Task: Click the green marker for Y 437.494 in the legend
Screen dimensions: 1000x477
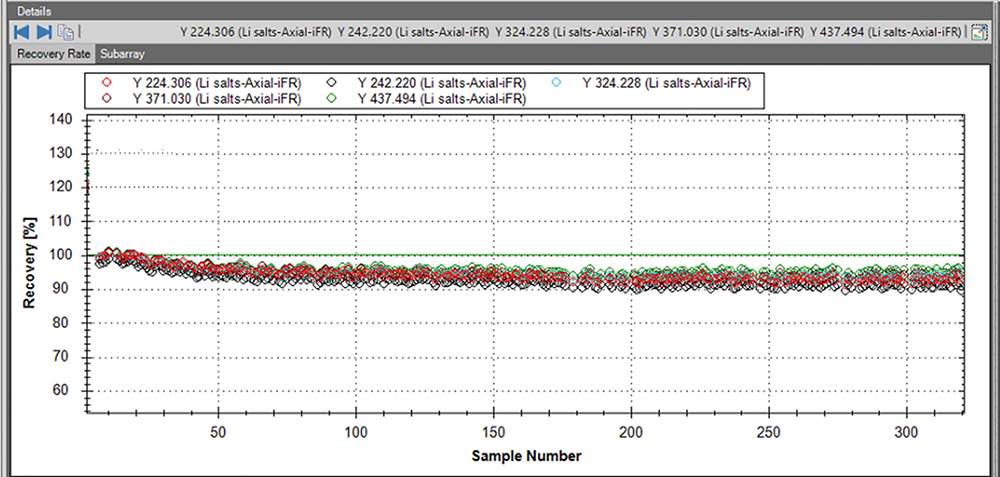Action: 331,98
